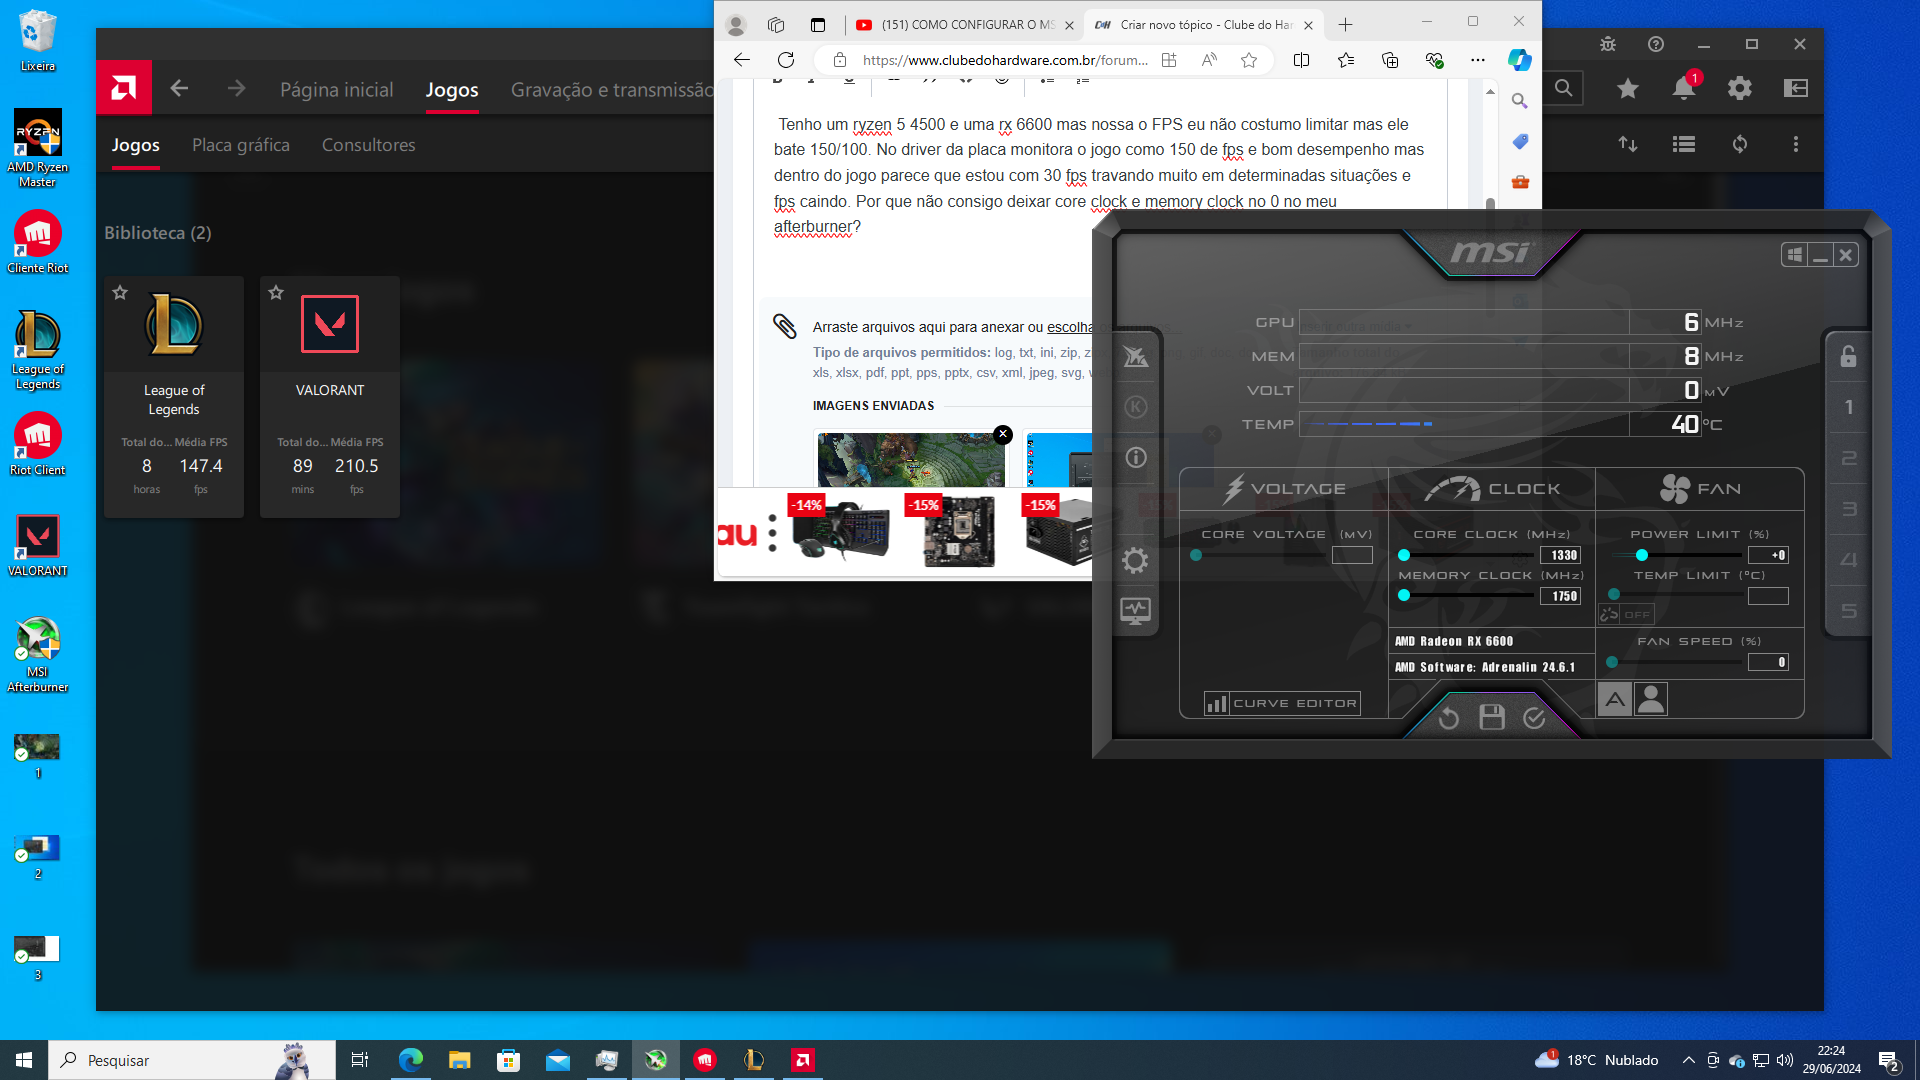Click the Core Clock value field 1330
This screenshot has width=1920, height=1080.
tap(1561, 555)
